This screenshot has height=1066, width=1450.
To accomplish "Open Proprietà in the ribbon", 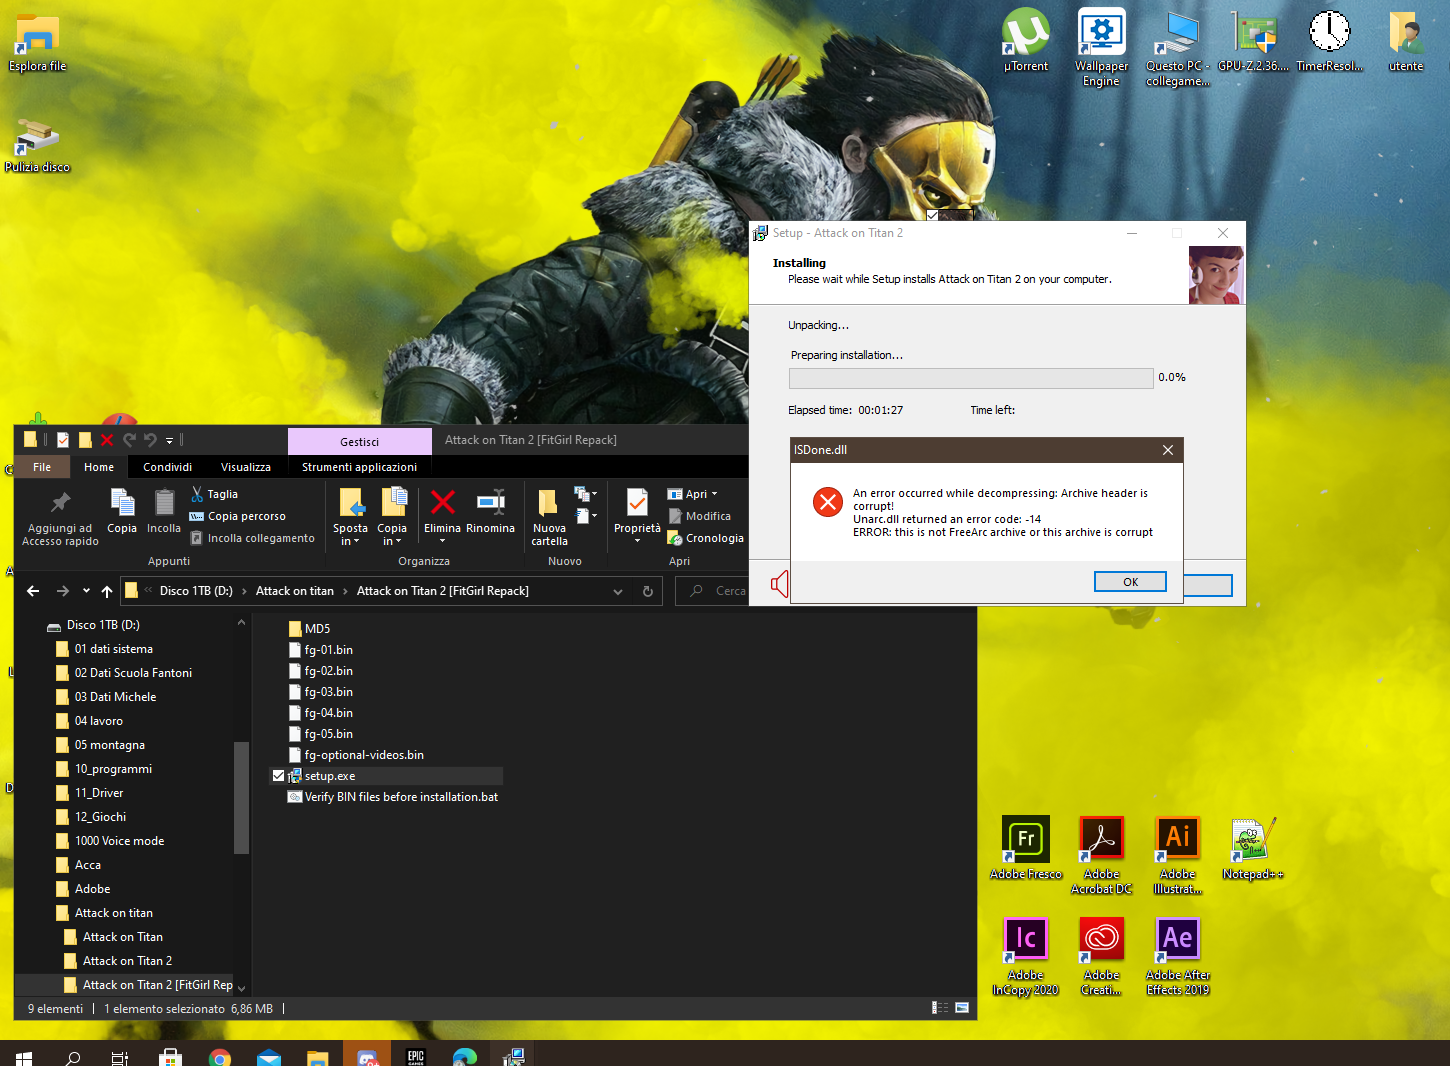I will [637, 515].
